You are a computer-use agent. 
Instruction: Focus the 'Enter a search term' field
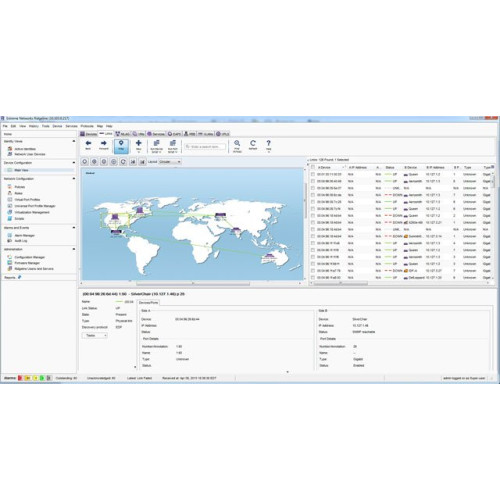(205, 146)
